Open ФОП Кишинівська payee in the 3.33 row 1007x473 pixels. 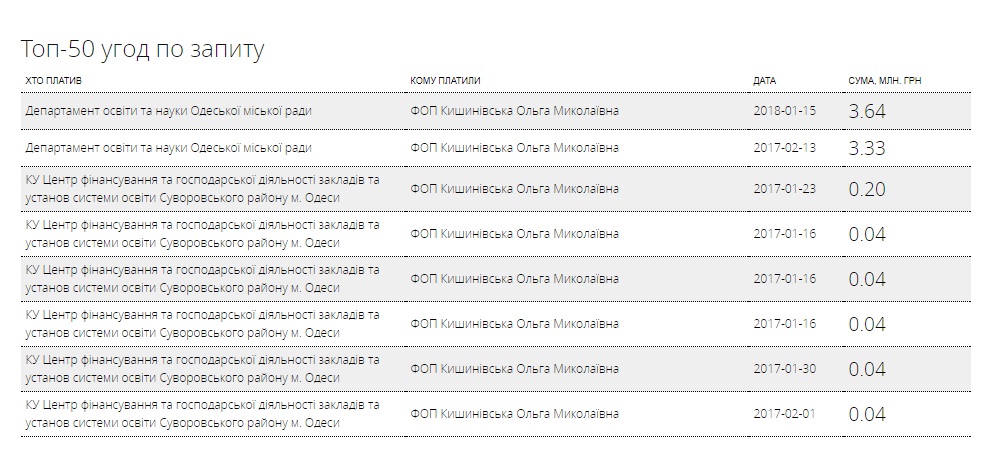pos(514,148)
